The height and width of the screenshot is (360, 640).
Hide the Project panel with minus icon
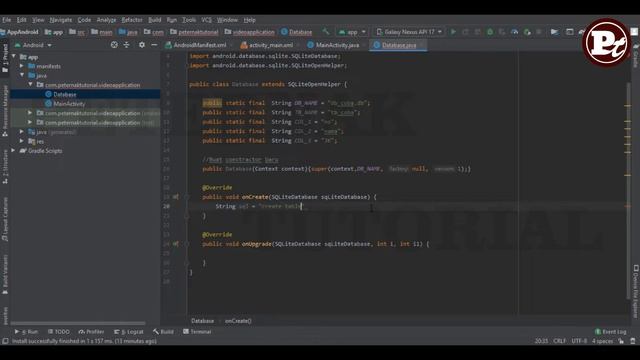click(154, 45)
